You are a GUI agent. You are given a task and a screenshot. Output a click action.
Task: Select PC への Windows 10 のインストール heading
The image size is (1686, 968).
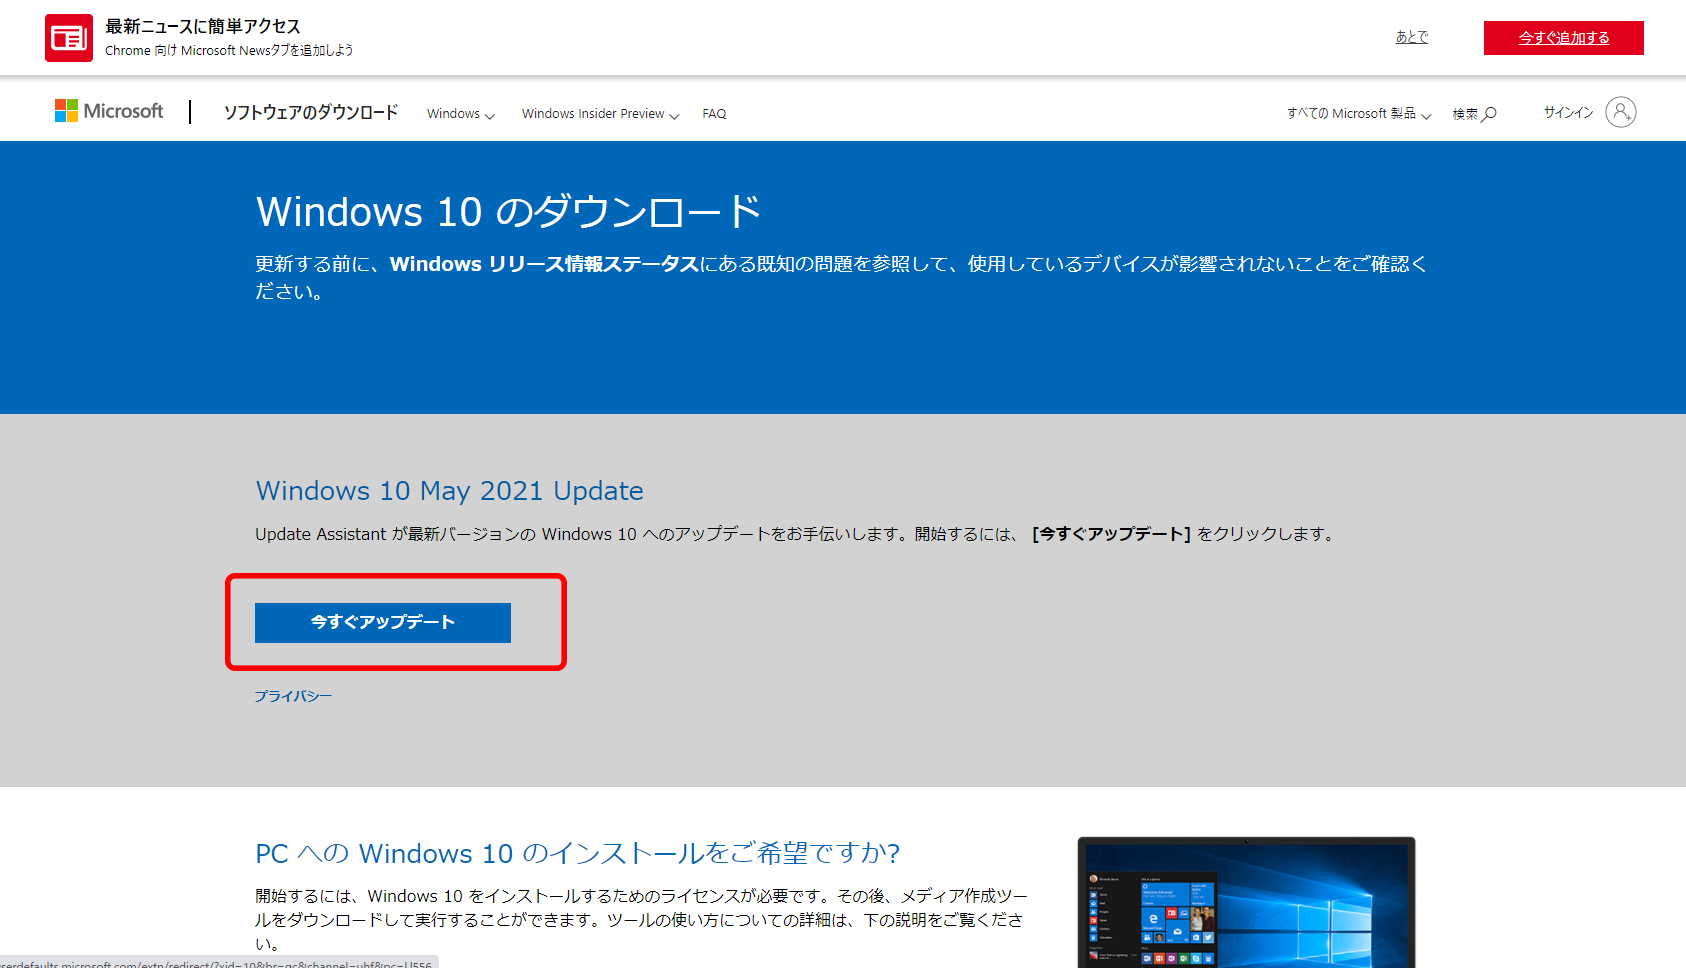(577, 853)
